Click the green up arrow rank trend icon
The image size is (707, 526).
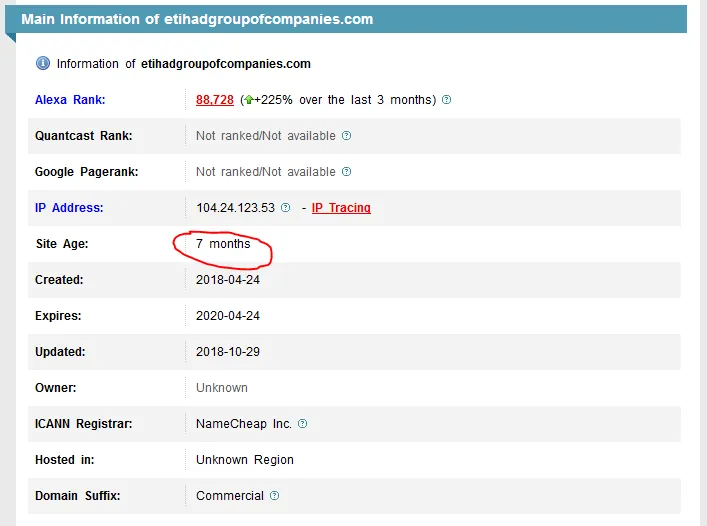[x=248, y=100]
